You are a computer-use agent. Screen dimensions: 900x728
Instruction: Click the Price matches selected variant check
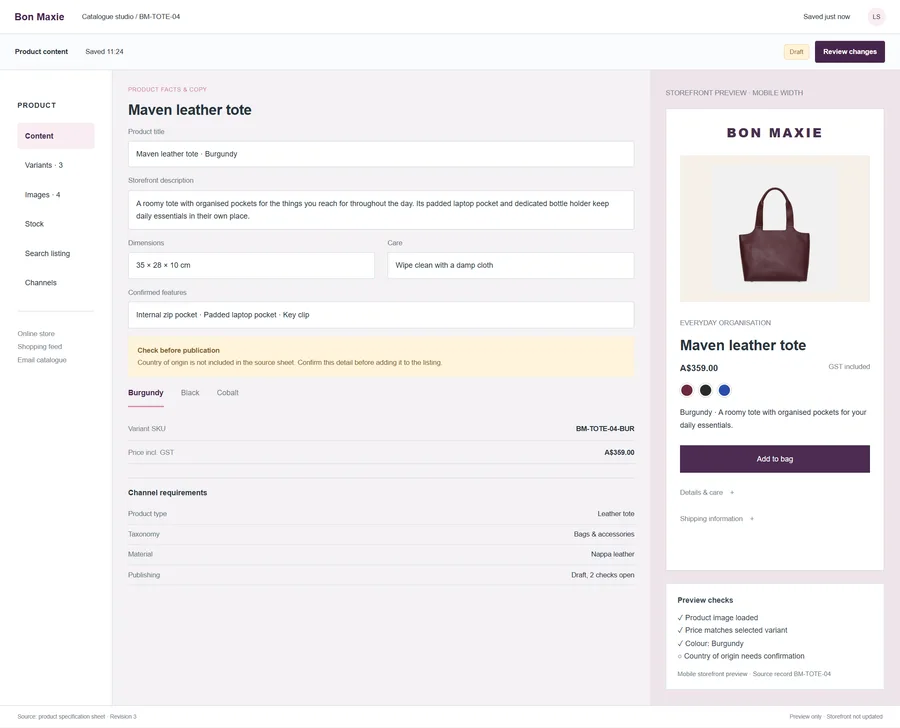coord(732,630)
